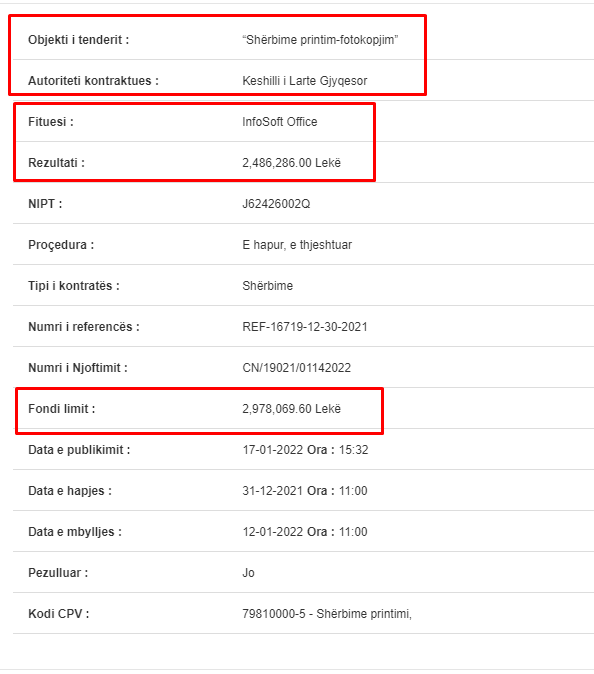
Task: Select the Rezultati amount 2,486,286.00 Lekë
Action: (291, 163)
